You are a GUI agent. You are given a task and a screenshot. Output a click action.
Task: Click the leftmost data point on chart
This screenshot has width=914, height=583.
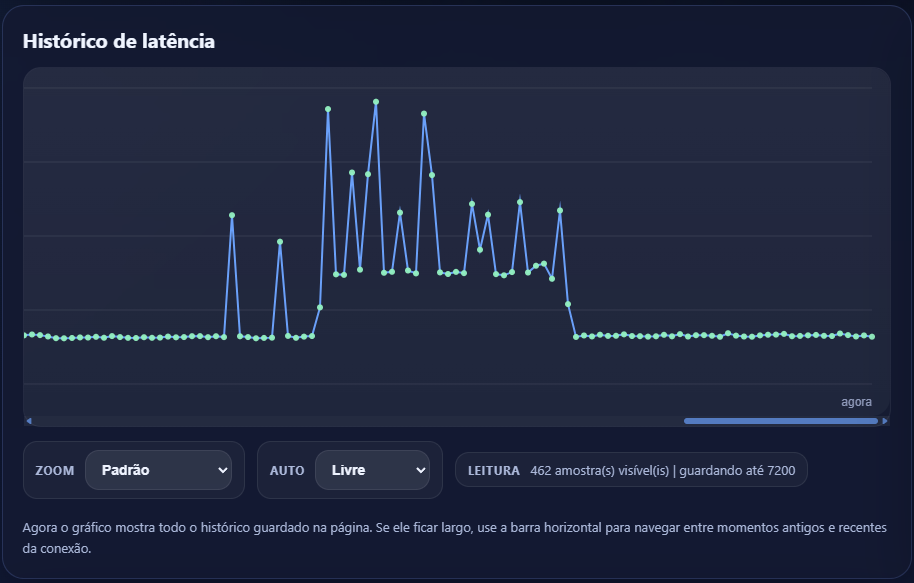click(25, 335)
